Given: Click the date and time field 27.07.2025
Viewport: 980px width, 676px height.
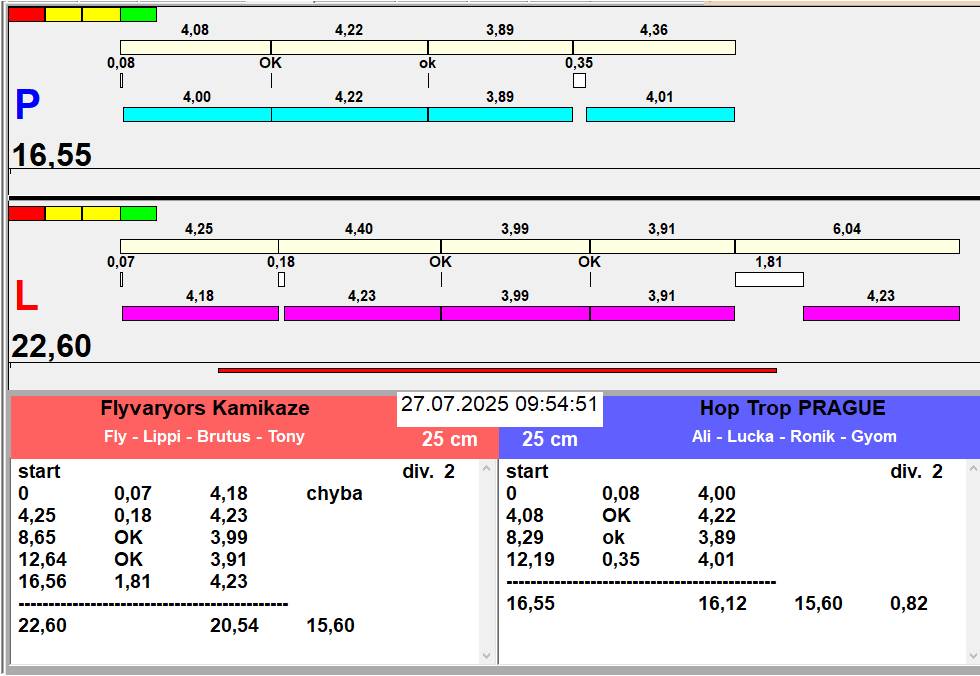Looking at the screenshot, I should pyautogui.click(x=499, y=404).
